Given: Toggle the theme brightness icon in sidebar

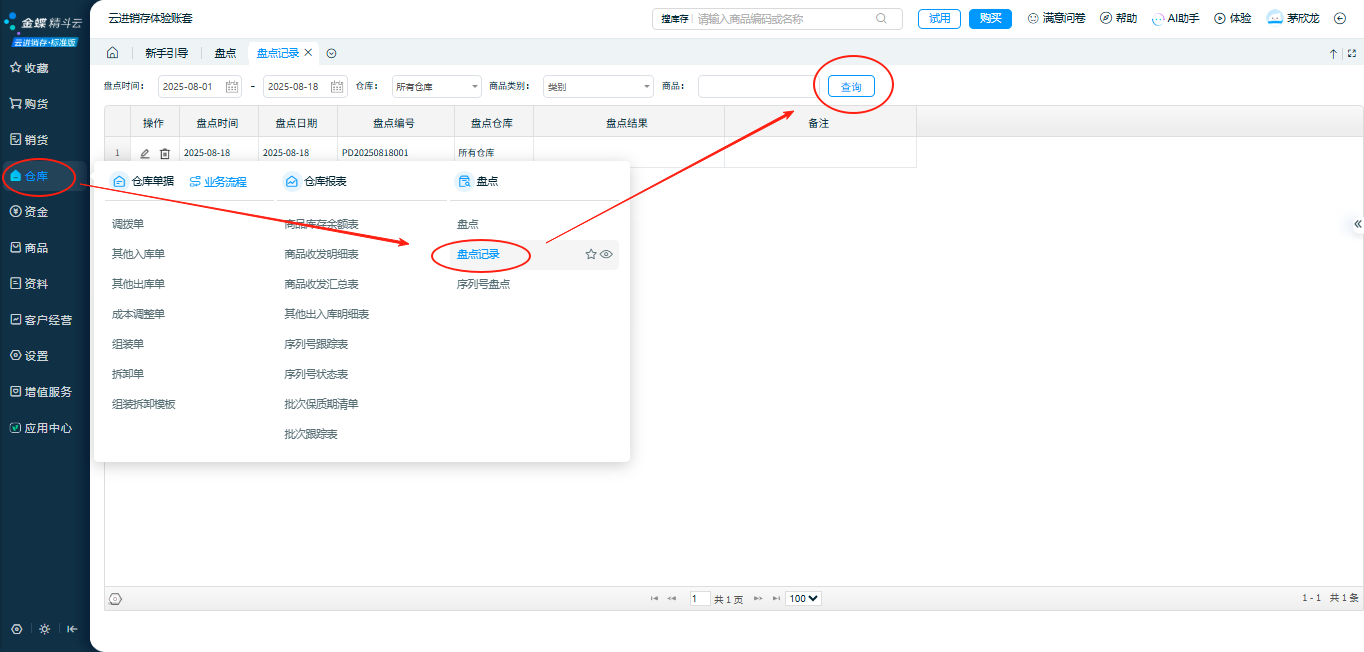Looking at the screenshot, I should [44, 629].
